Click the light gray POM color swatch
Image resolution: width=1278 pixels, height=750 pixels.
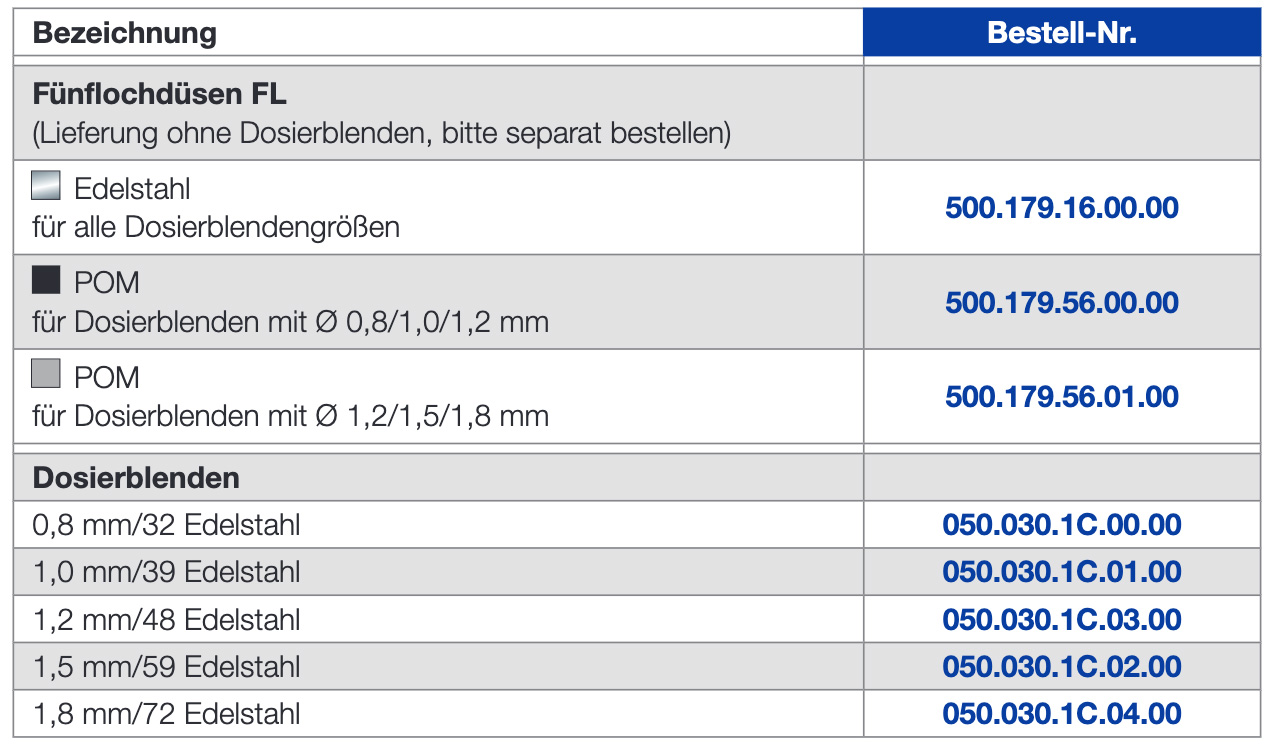click(x=47, y=375)
